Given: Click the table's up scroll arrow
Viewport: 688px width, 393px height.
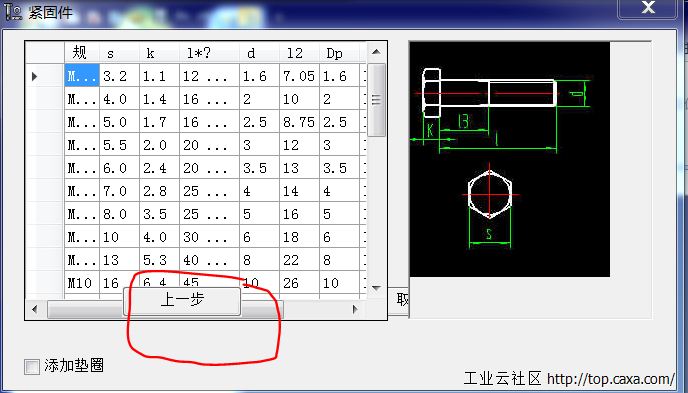Looking at the screenshot, I should 376,52.
